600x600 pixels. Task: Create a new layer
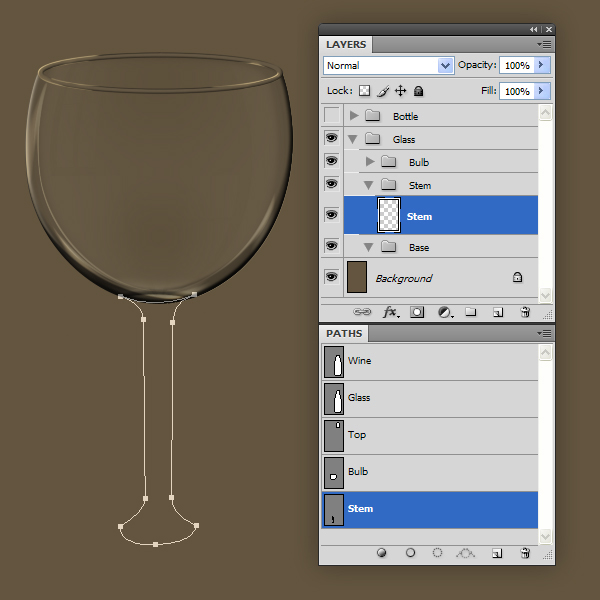[x=497, y=313]
